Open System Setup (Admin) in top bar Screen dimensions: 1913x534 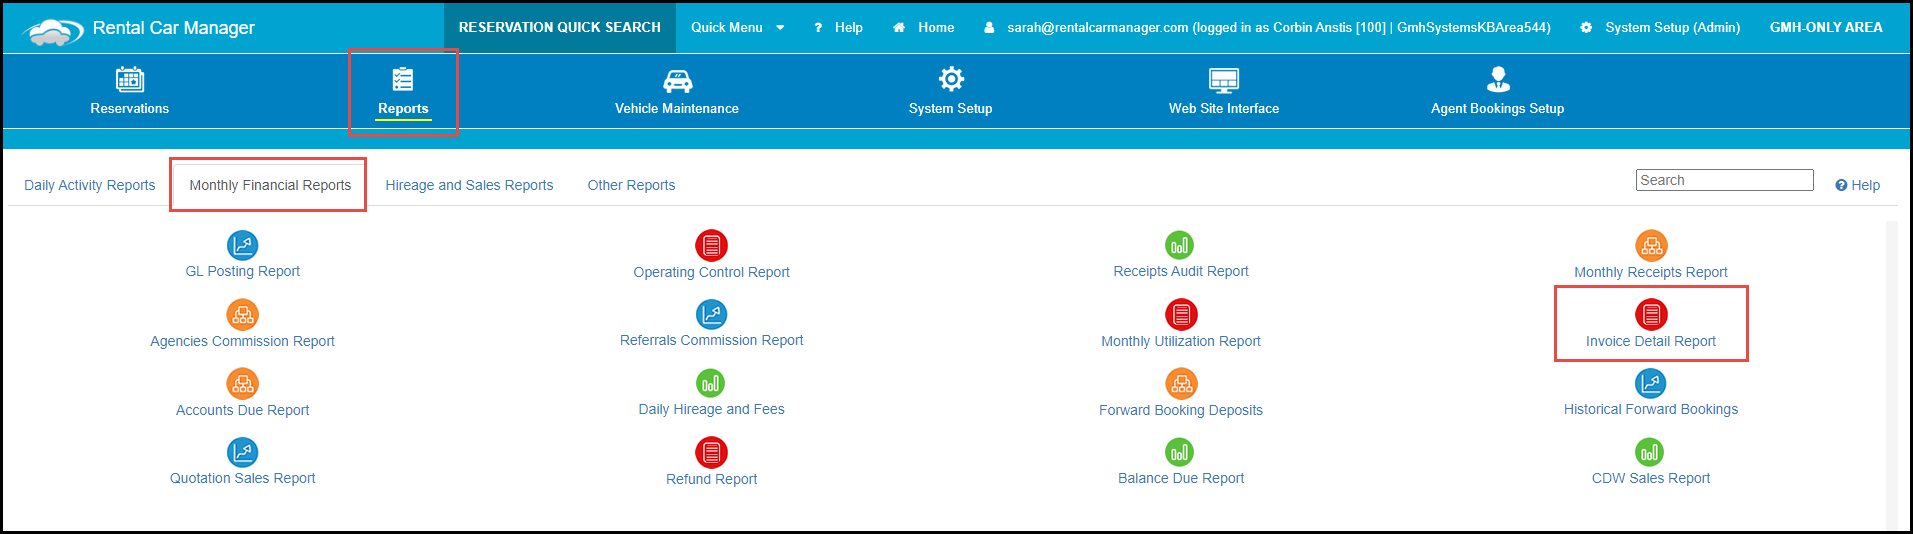pyautogui.click(x=1672, y=28)
